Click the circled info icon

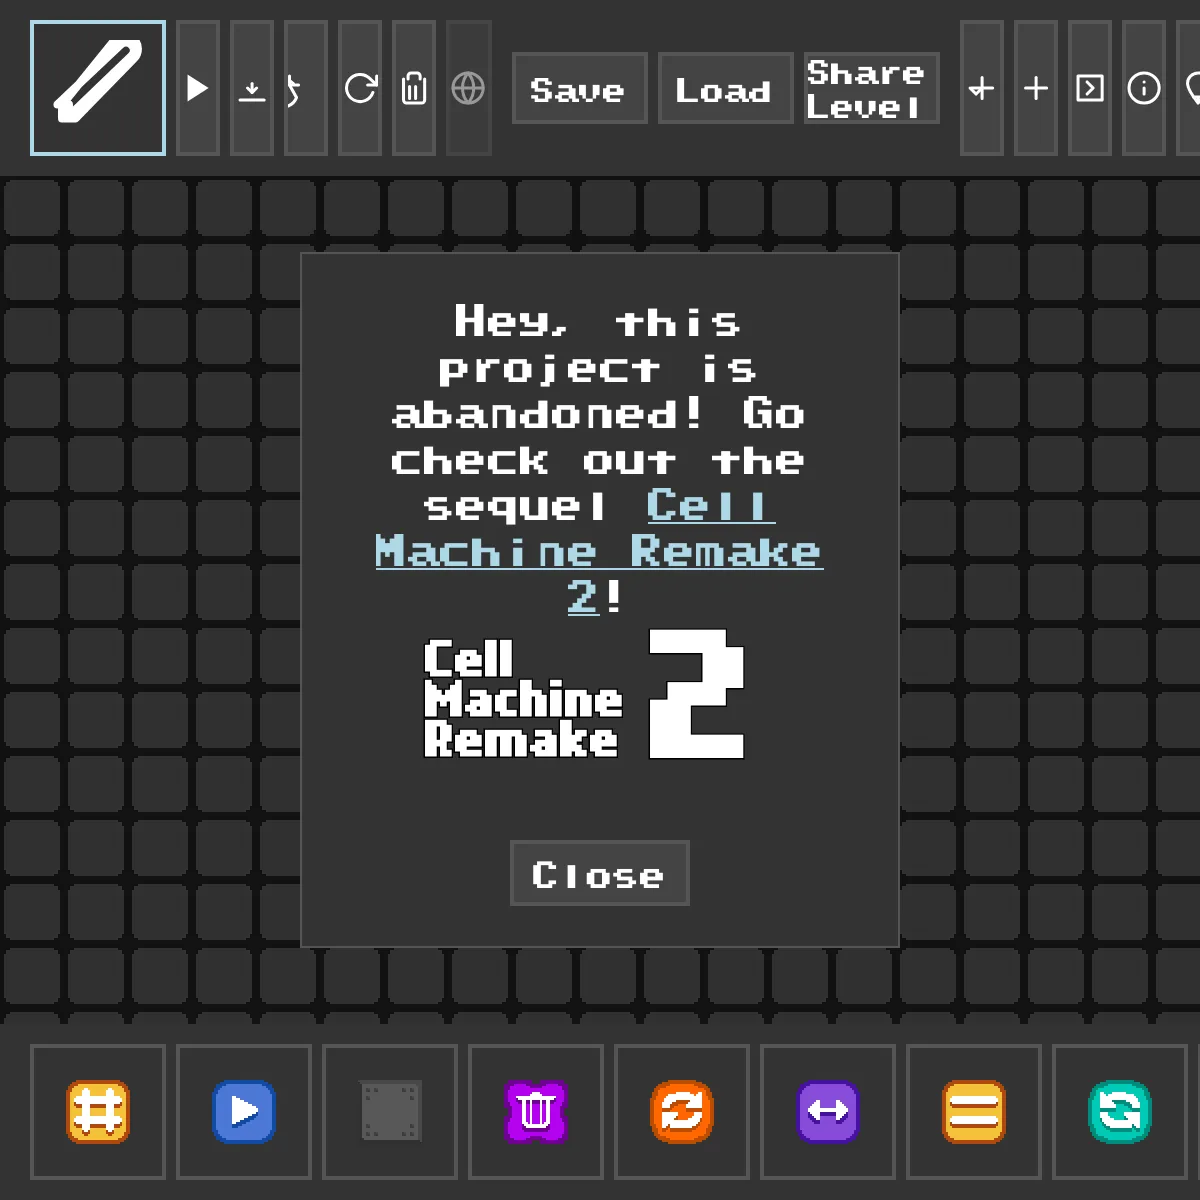(x=1144, y=87)
